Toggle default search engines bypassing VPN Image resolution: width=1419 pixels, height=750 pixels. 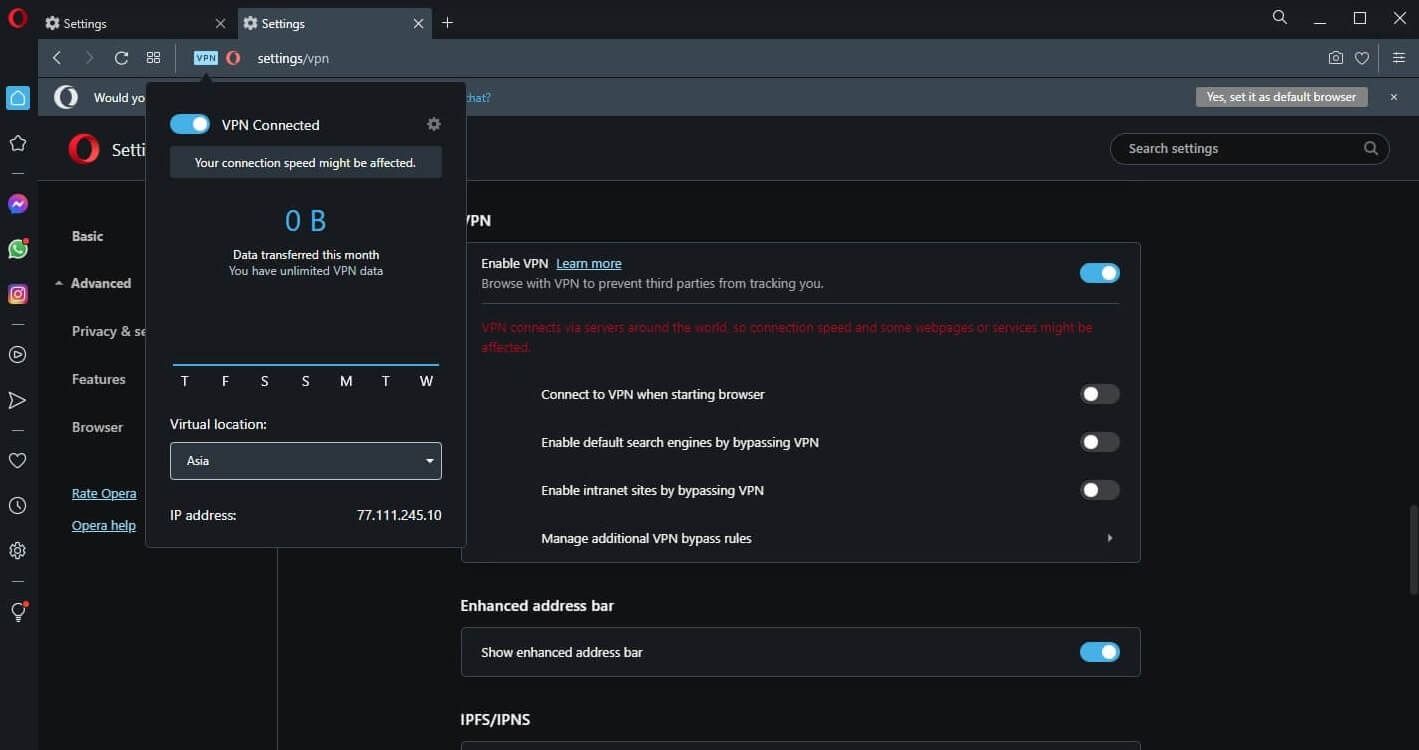pyautogui.click(x=1099, y=442)
